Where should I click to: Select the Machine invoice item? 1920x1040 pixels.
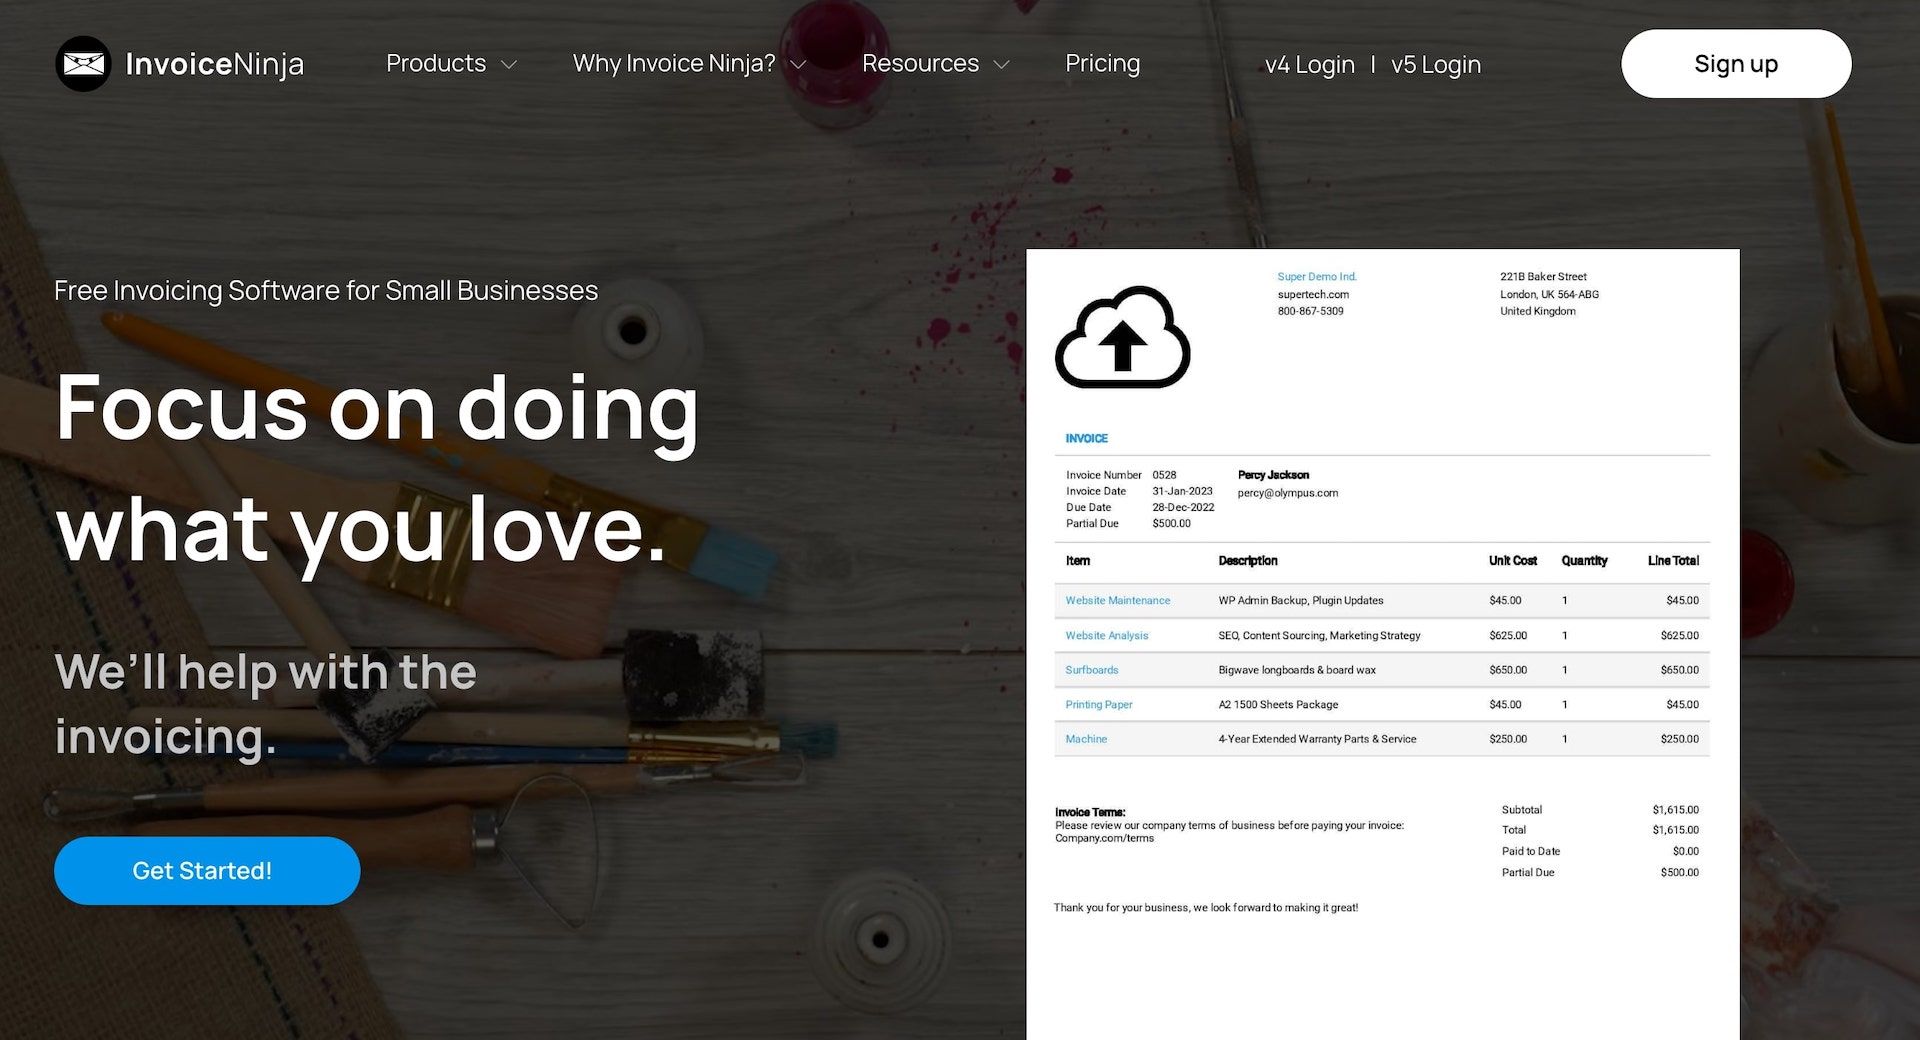(1085, 740)
